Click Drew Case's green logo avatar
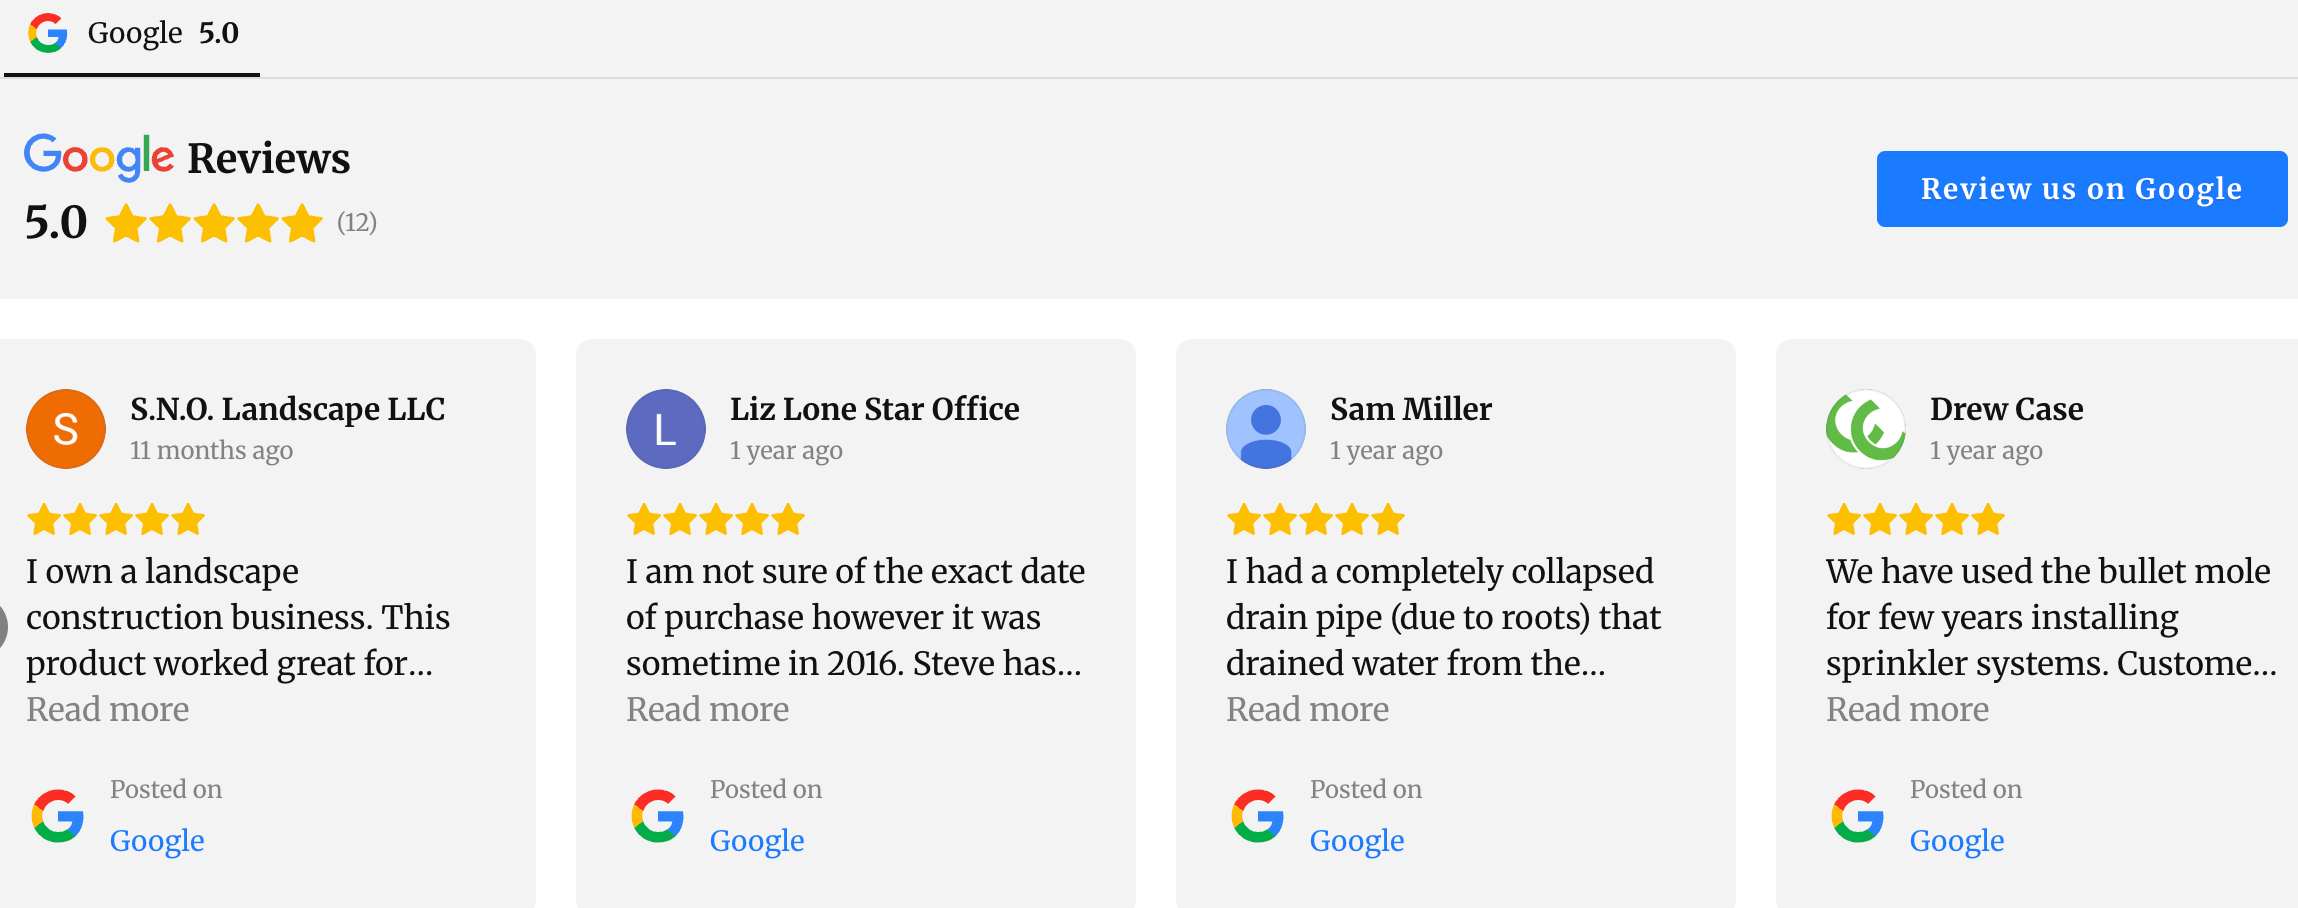Viewport: 2298px width, 908px height. (x=1866, y=429)
